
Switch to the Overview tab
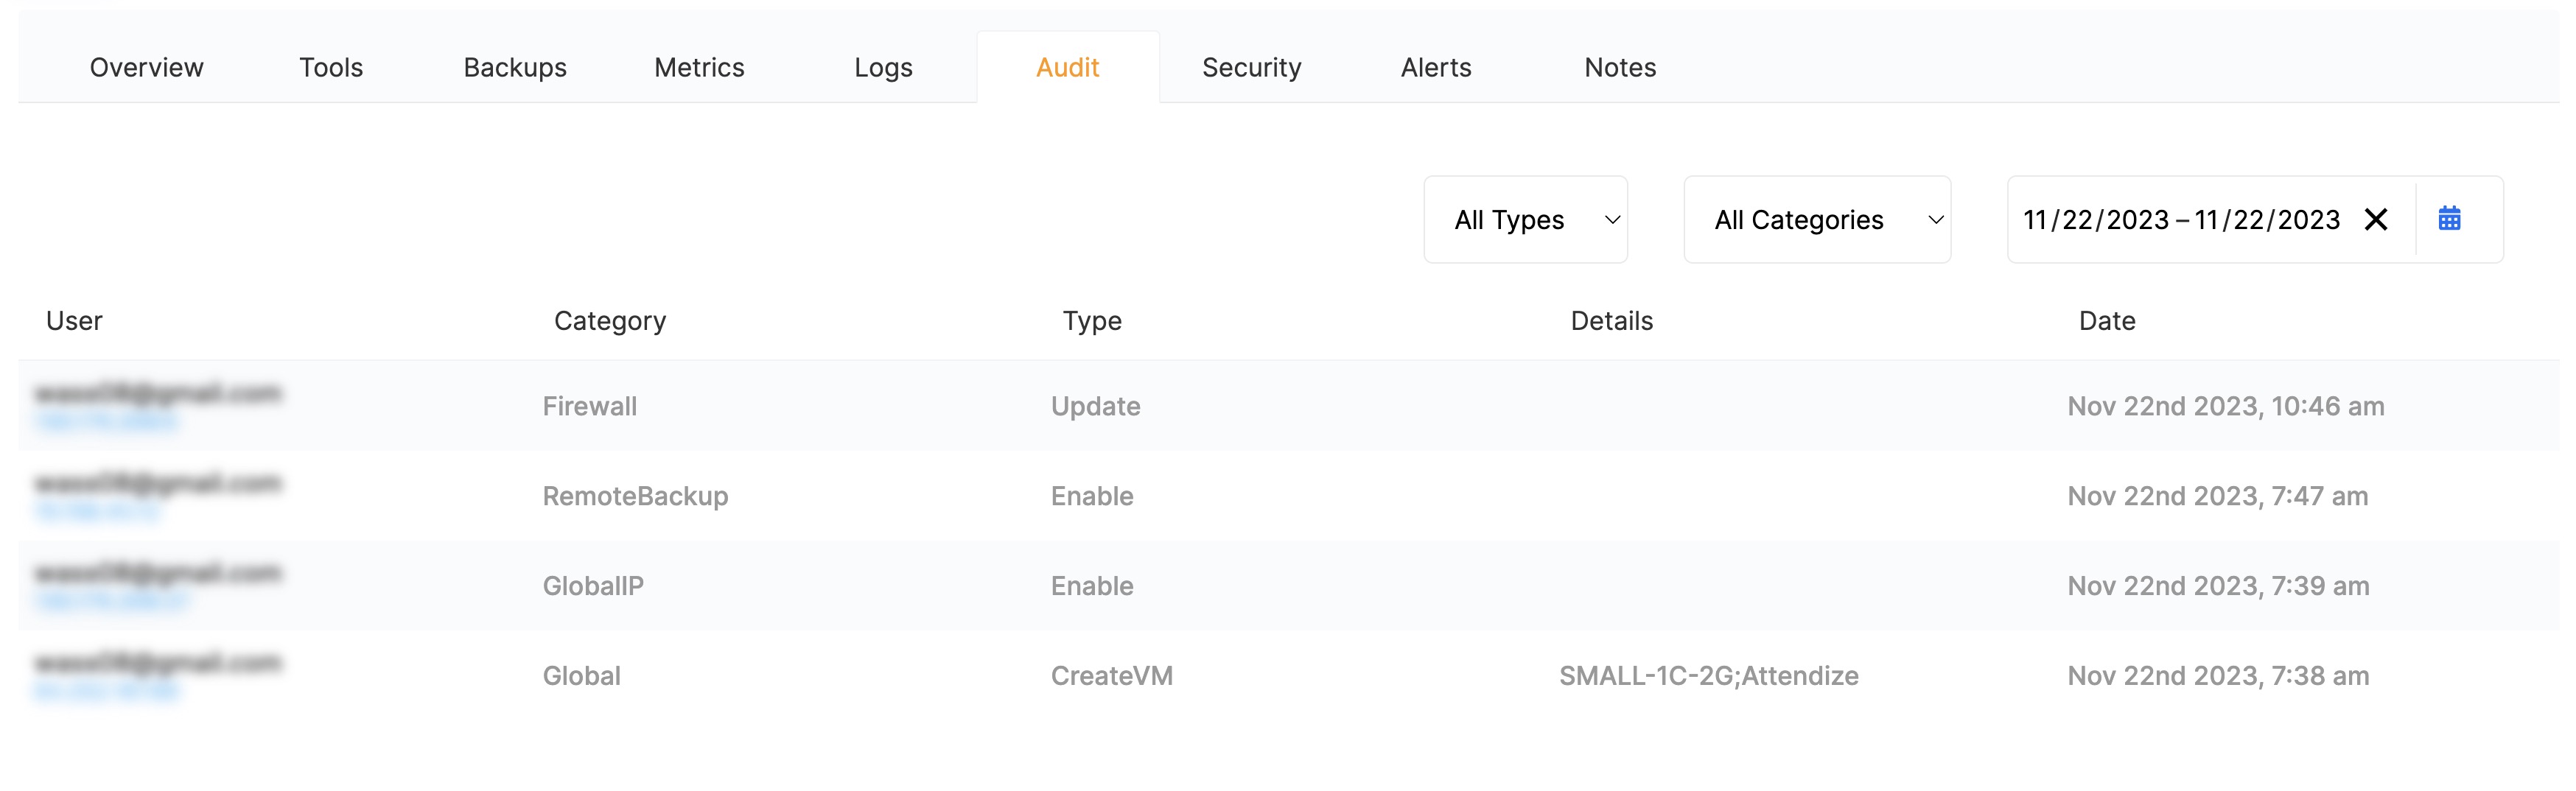pos(146,67)
